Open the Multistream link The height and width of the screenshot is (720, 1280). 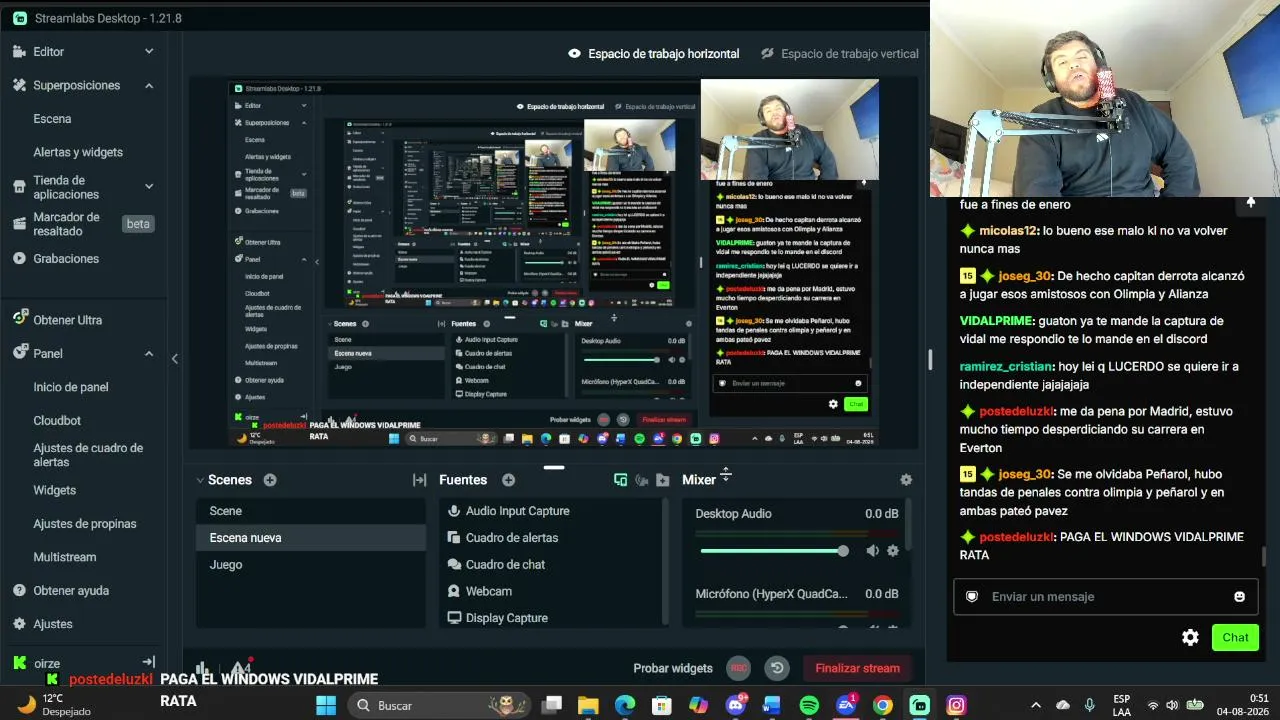(65, 557)
